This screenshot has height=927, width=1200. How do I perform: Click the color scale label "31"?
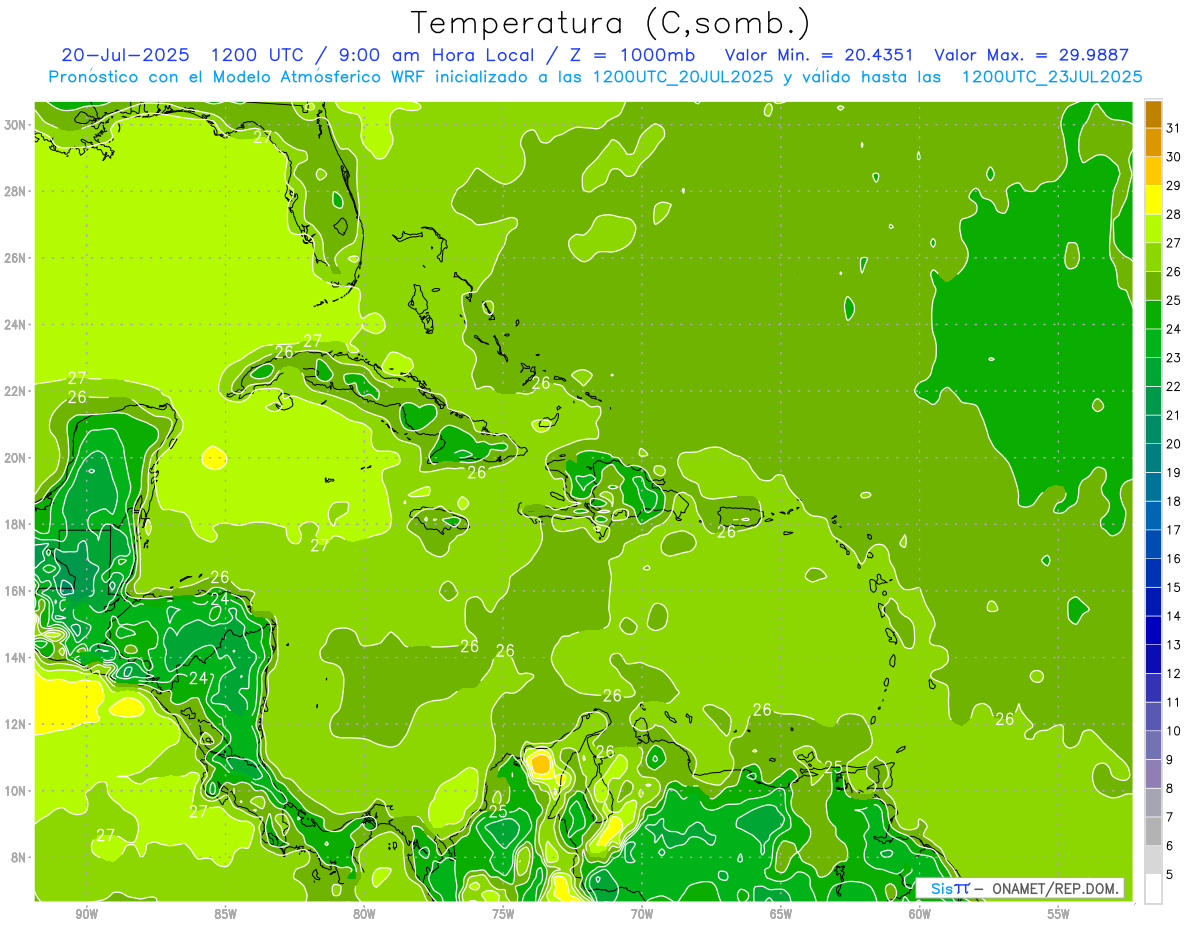(x=1173, y=128)
